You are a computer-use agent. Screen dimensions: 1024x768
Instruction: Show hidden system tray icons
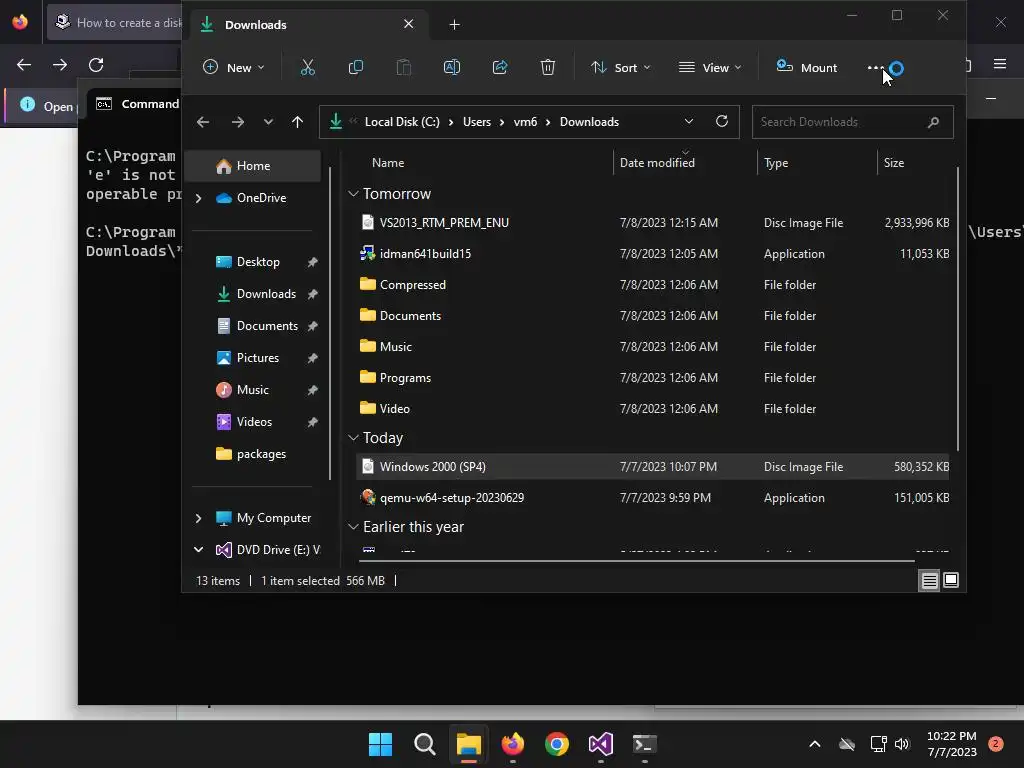coord(814,744)
